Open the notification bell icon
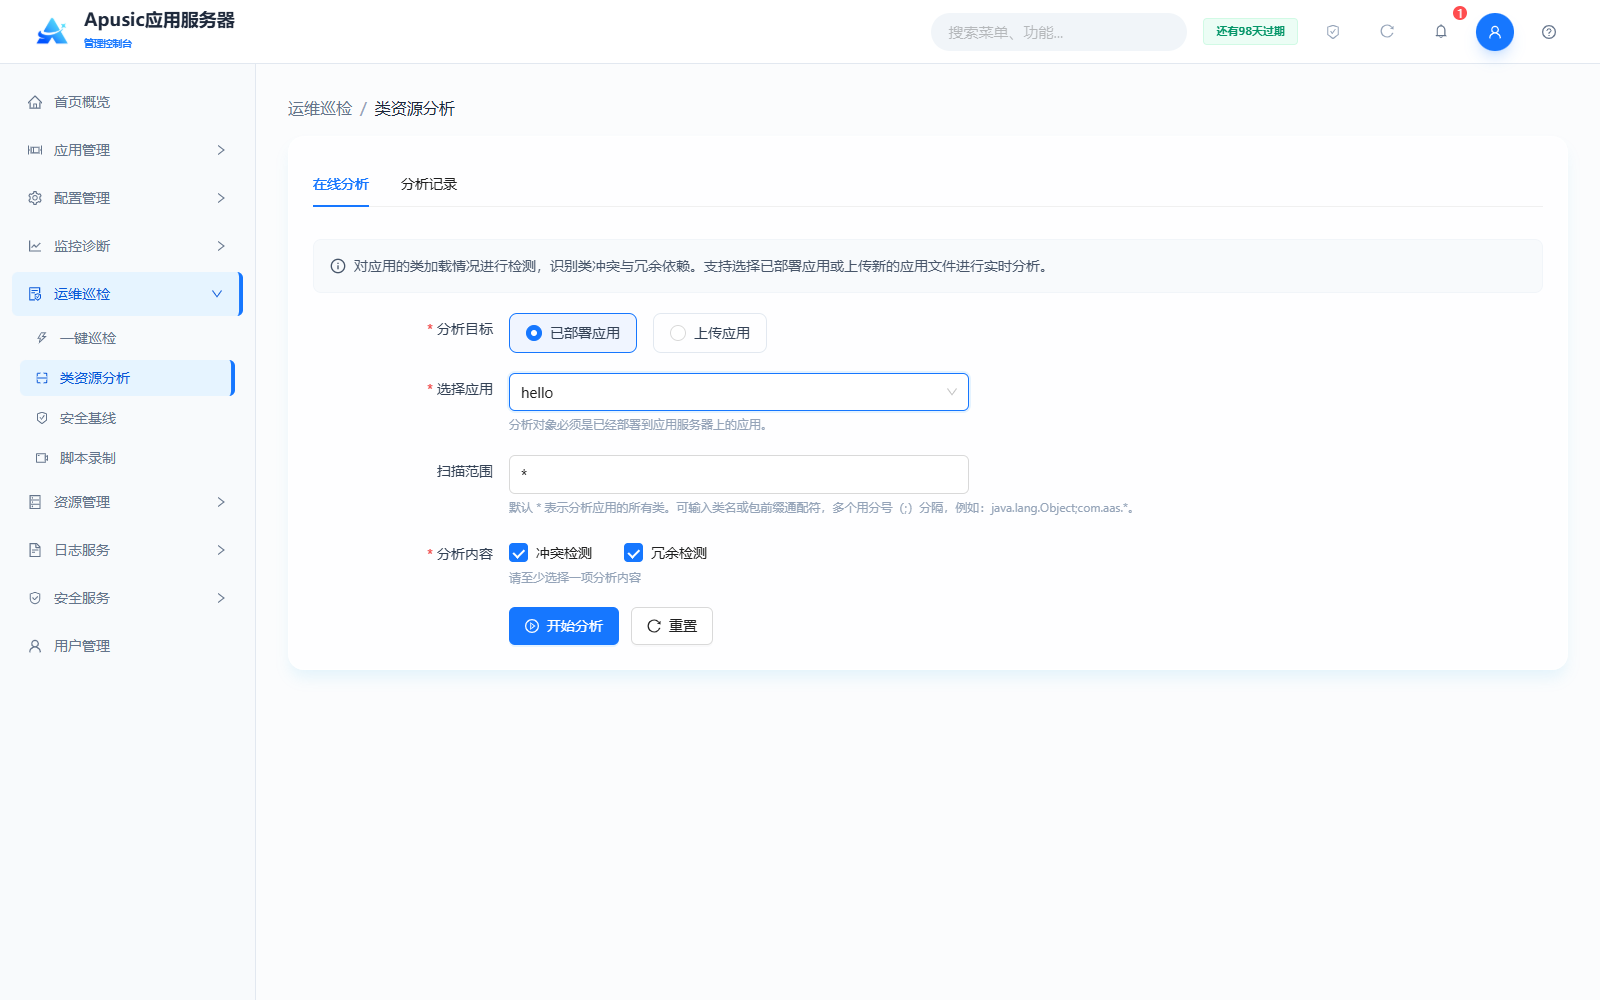This screenshot has height=1000, width=1600. [x=1441, y=32]
